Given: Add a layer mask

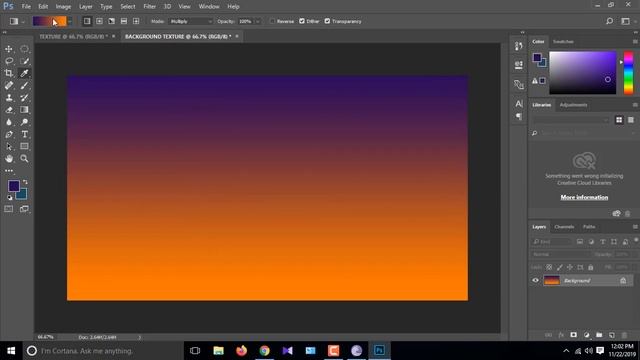Looking at the screenshot, I should tap(573, 335).
